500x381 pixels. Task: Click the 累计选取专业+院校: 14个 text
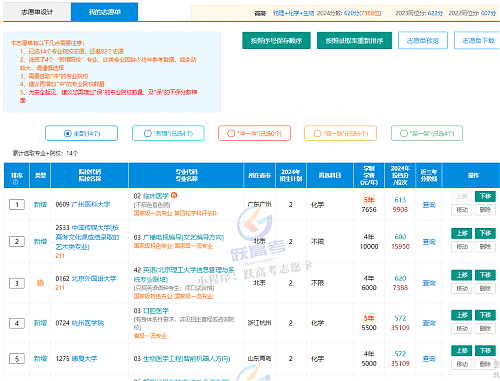click(x=45, y=153)
